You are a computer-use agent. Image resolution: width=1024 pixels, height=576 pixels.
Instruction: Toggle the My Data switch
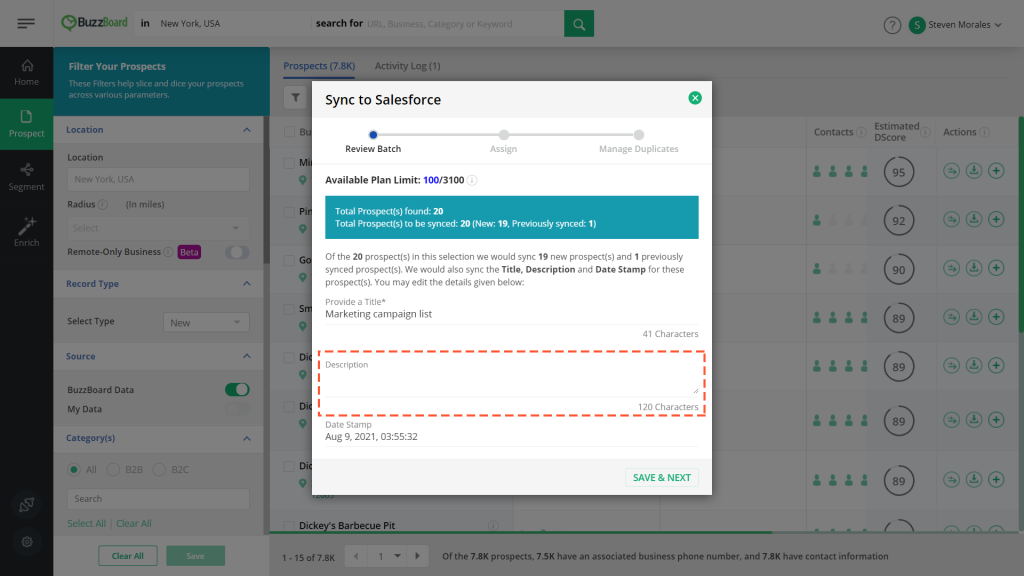237,409
